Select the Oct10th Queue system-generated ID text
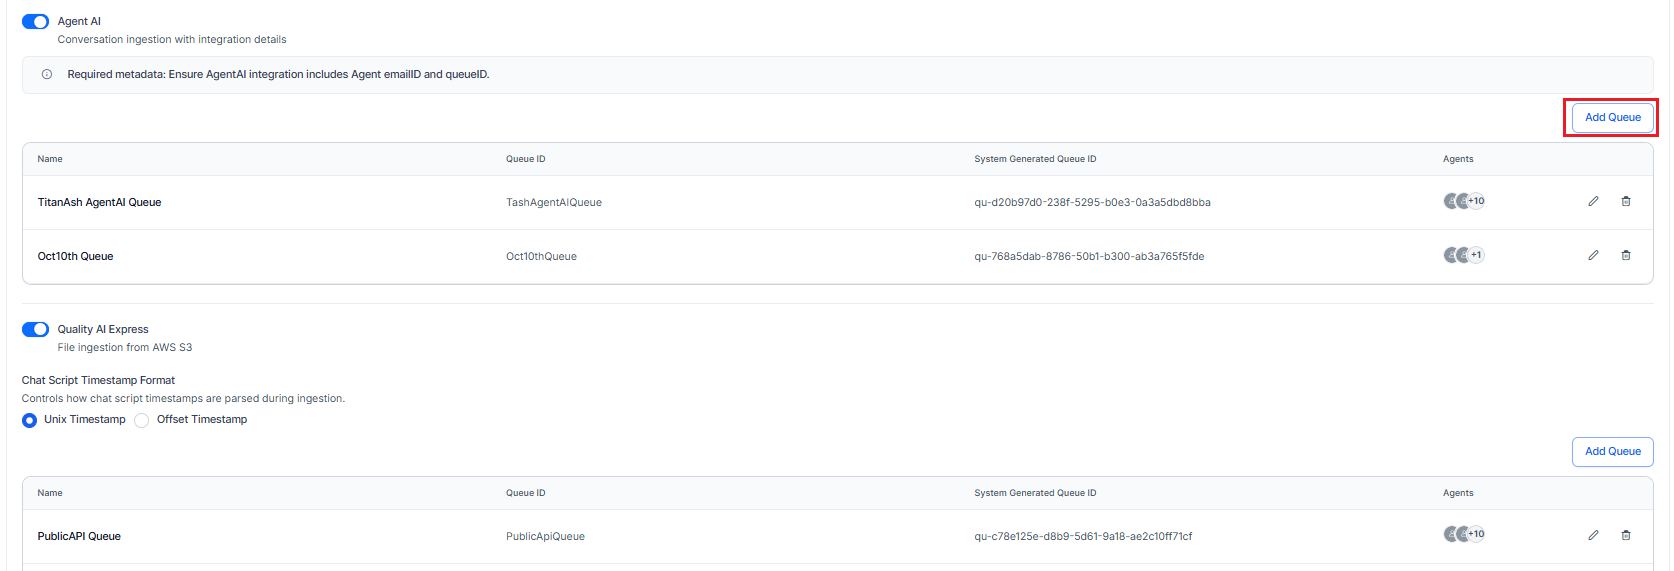Image resolution: width=1674 pixels, height=571 pixels. (1089, 256)
